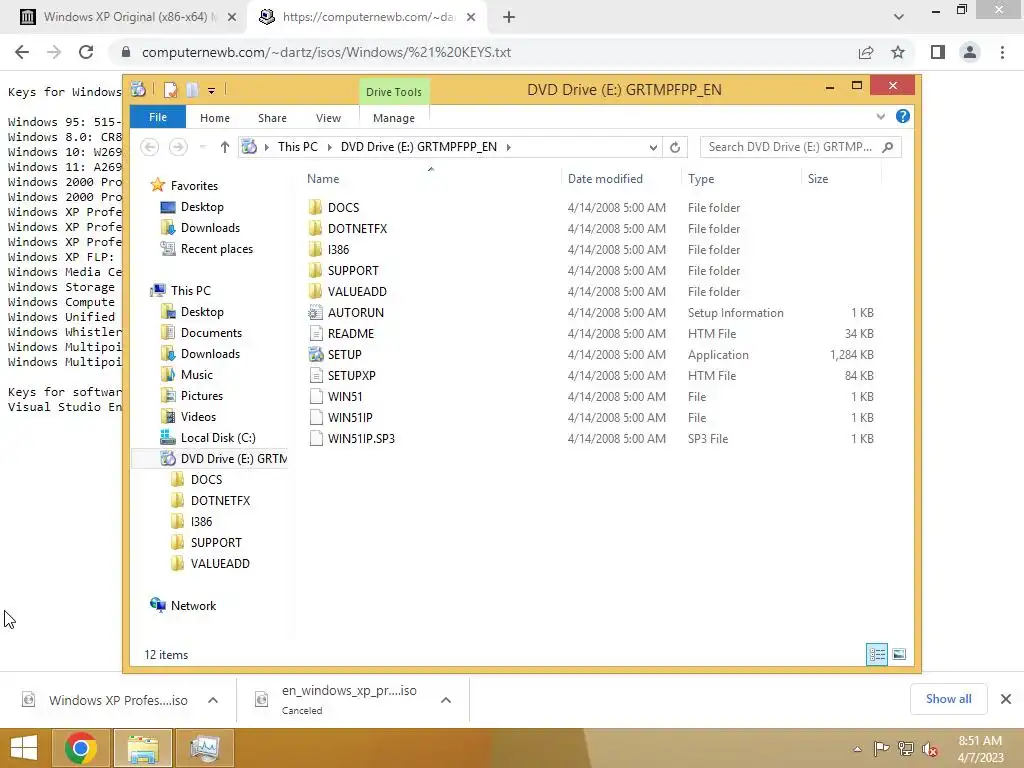Close the Chrome downloads bar
The image size is (1024, 768).
[x=1006, y=699]
